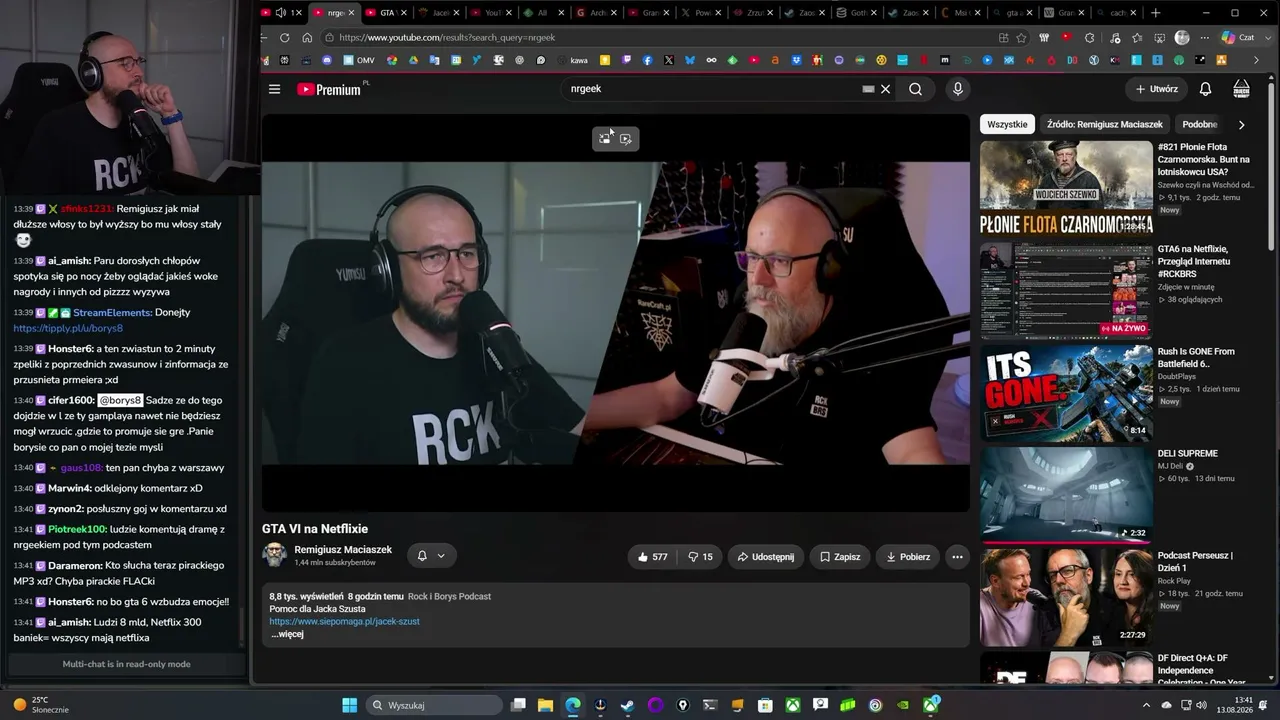The width and height of the screenshot is (1280, 720).
Task: Click the magnifier search button
Action: [915, 89]
